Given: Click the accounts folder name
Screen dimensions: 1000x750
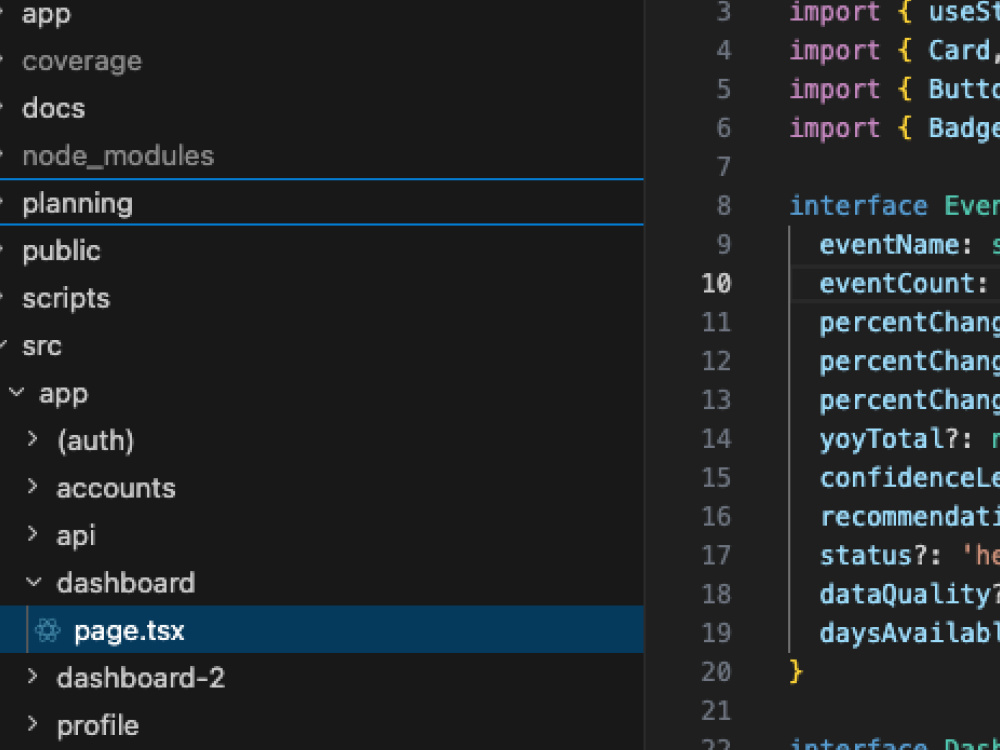Looking at the screenshot, I should click(116, 488).
